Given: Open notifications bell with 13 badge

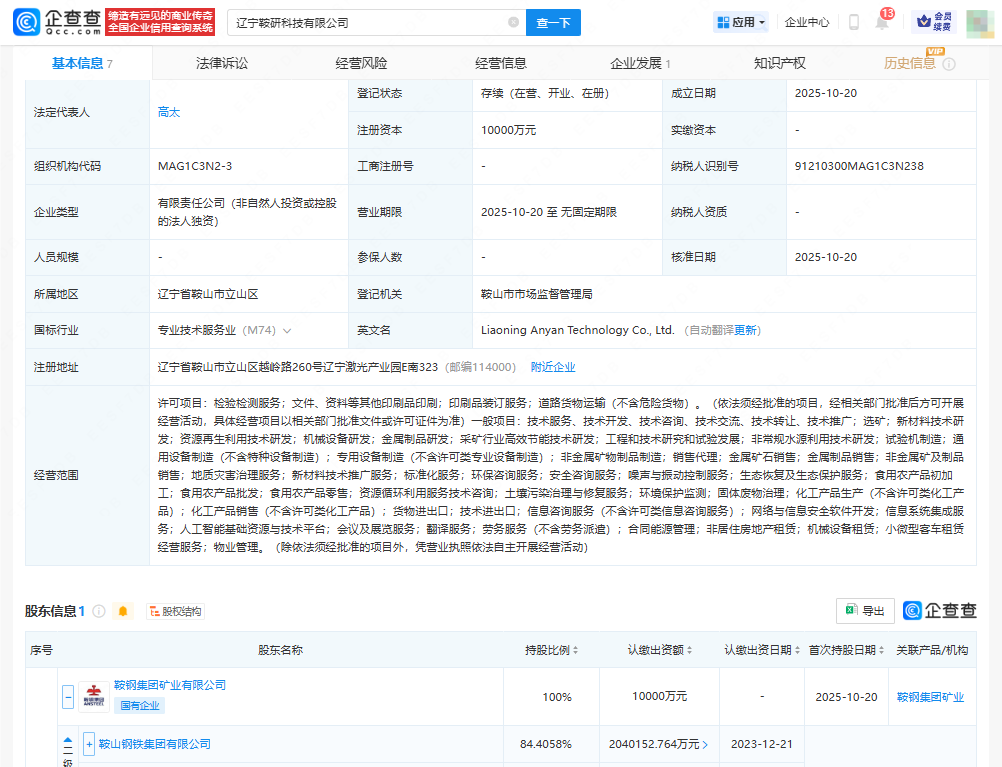Looking at the screenshot, I should coord(881,22).
